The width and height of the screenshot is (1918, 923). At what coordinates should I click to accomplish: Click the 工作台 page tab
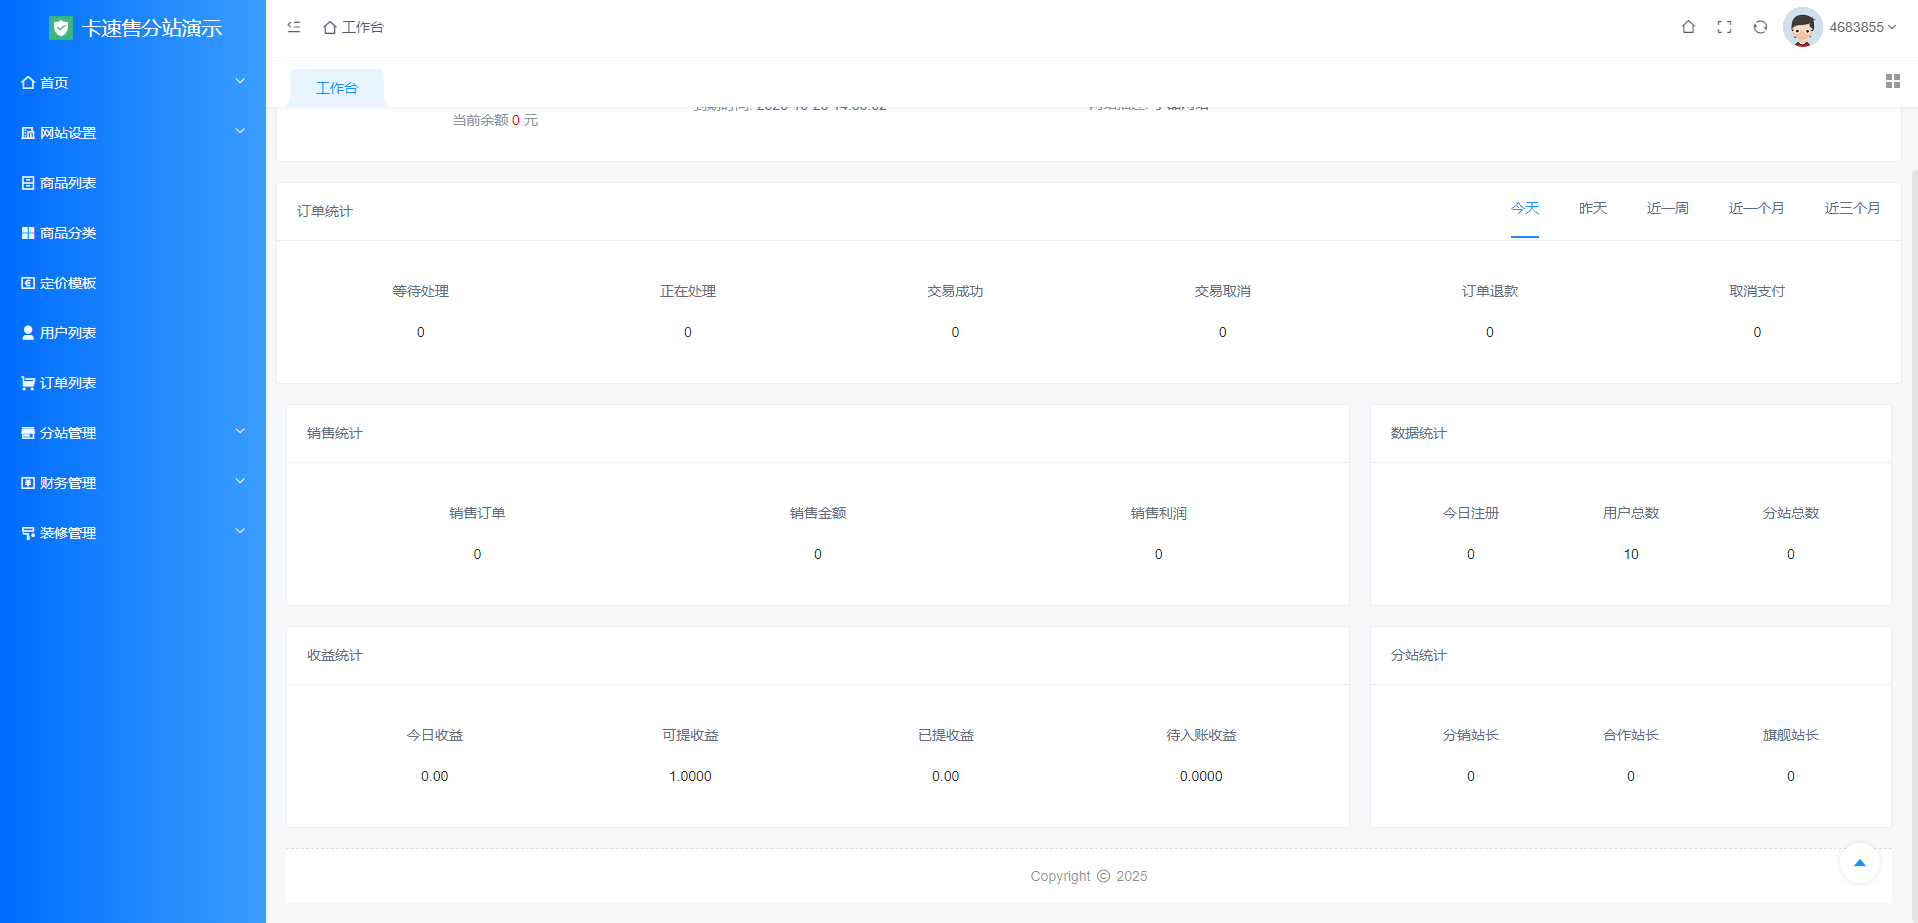[337, 88]
